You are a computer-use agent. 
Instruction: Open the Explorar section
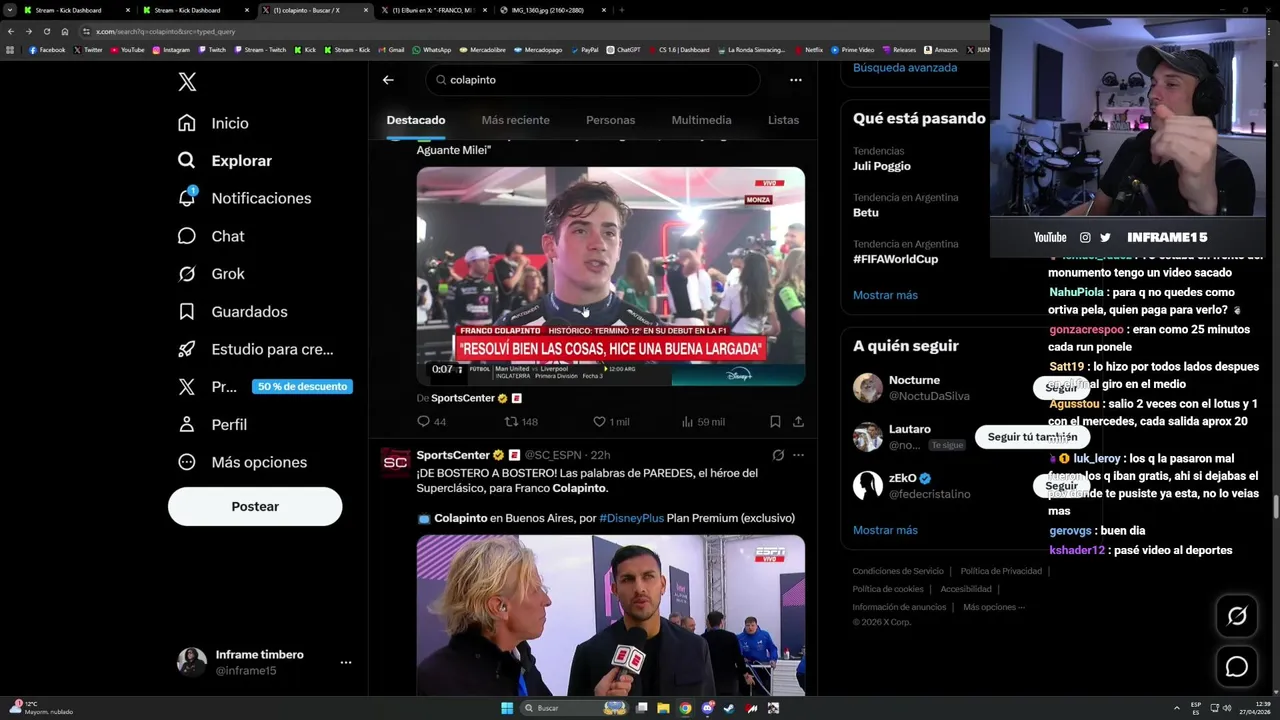224,160
